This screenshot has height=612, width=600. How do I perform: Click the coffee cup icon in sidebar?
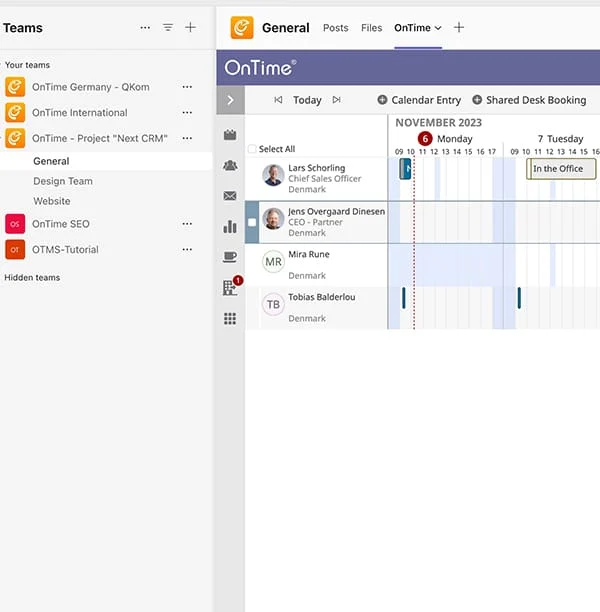click(230, 257)
